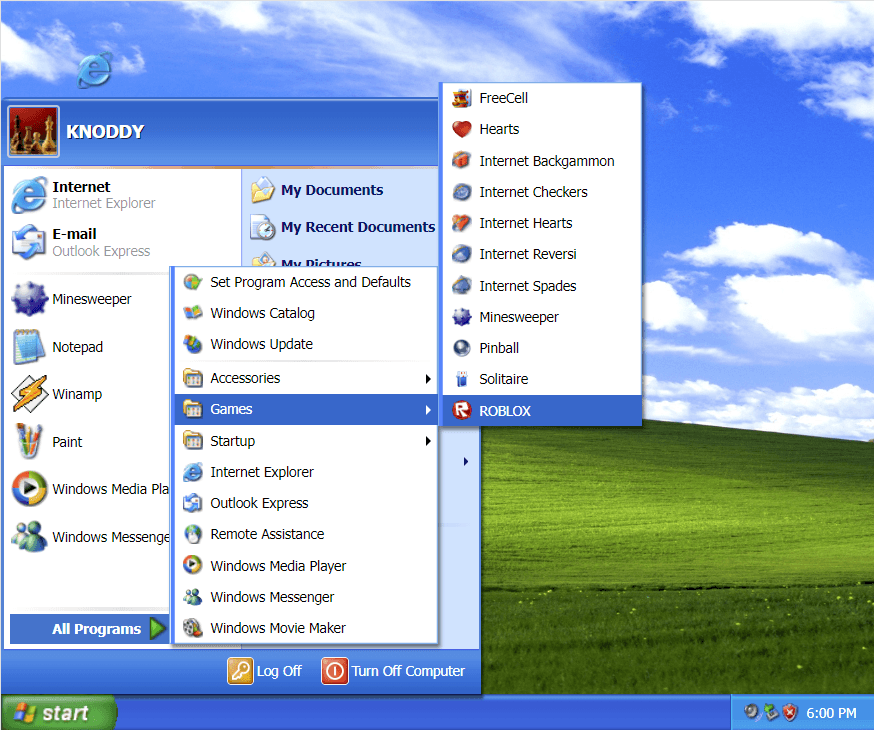Click the Log Off button
Screen dimensions: 874x730
click(x=264, y=671)
